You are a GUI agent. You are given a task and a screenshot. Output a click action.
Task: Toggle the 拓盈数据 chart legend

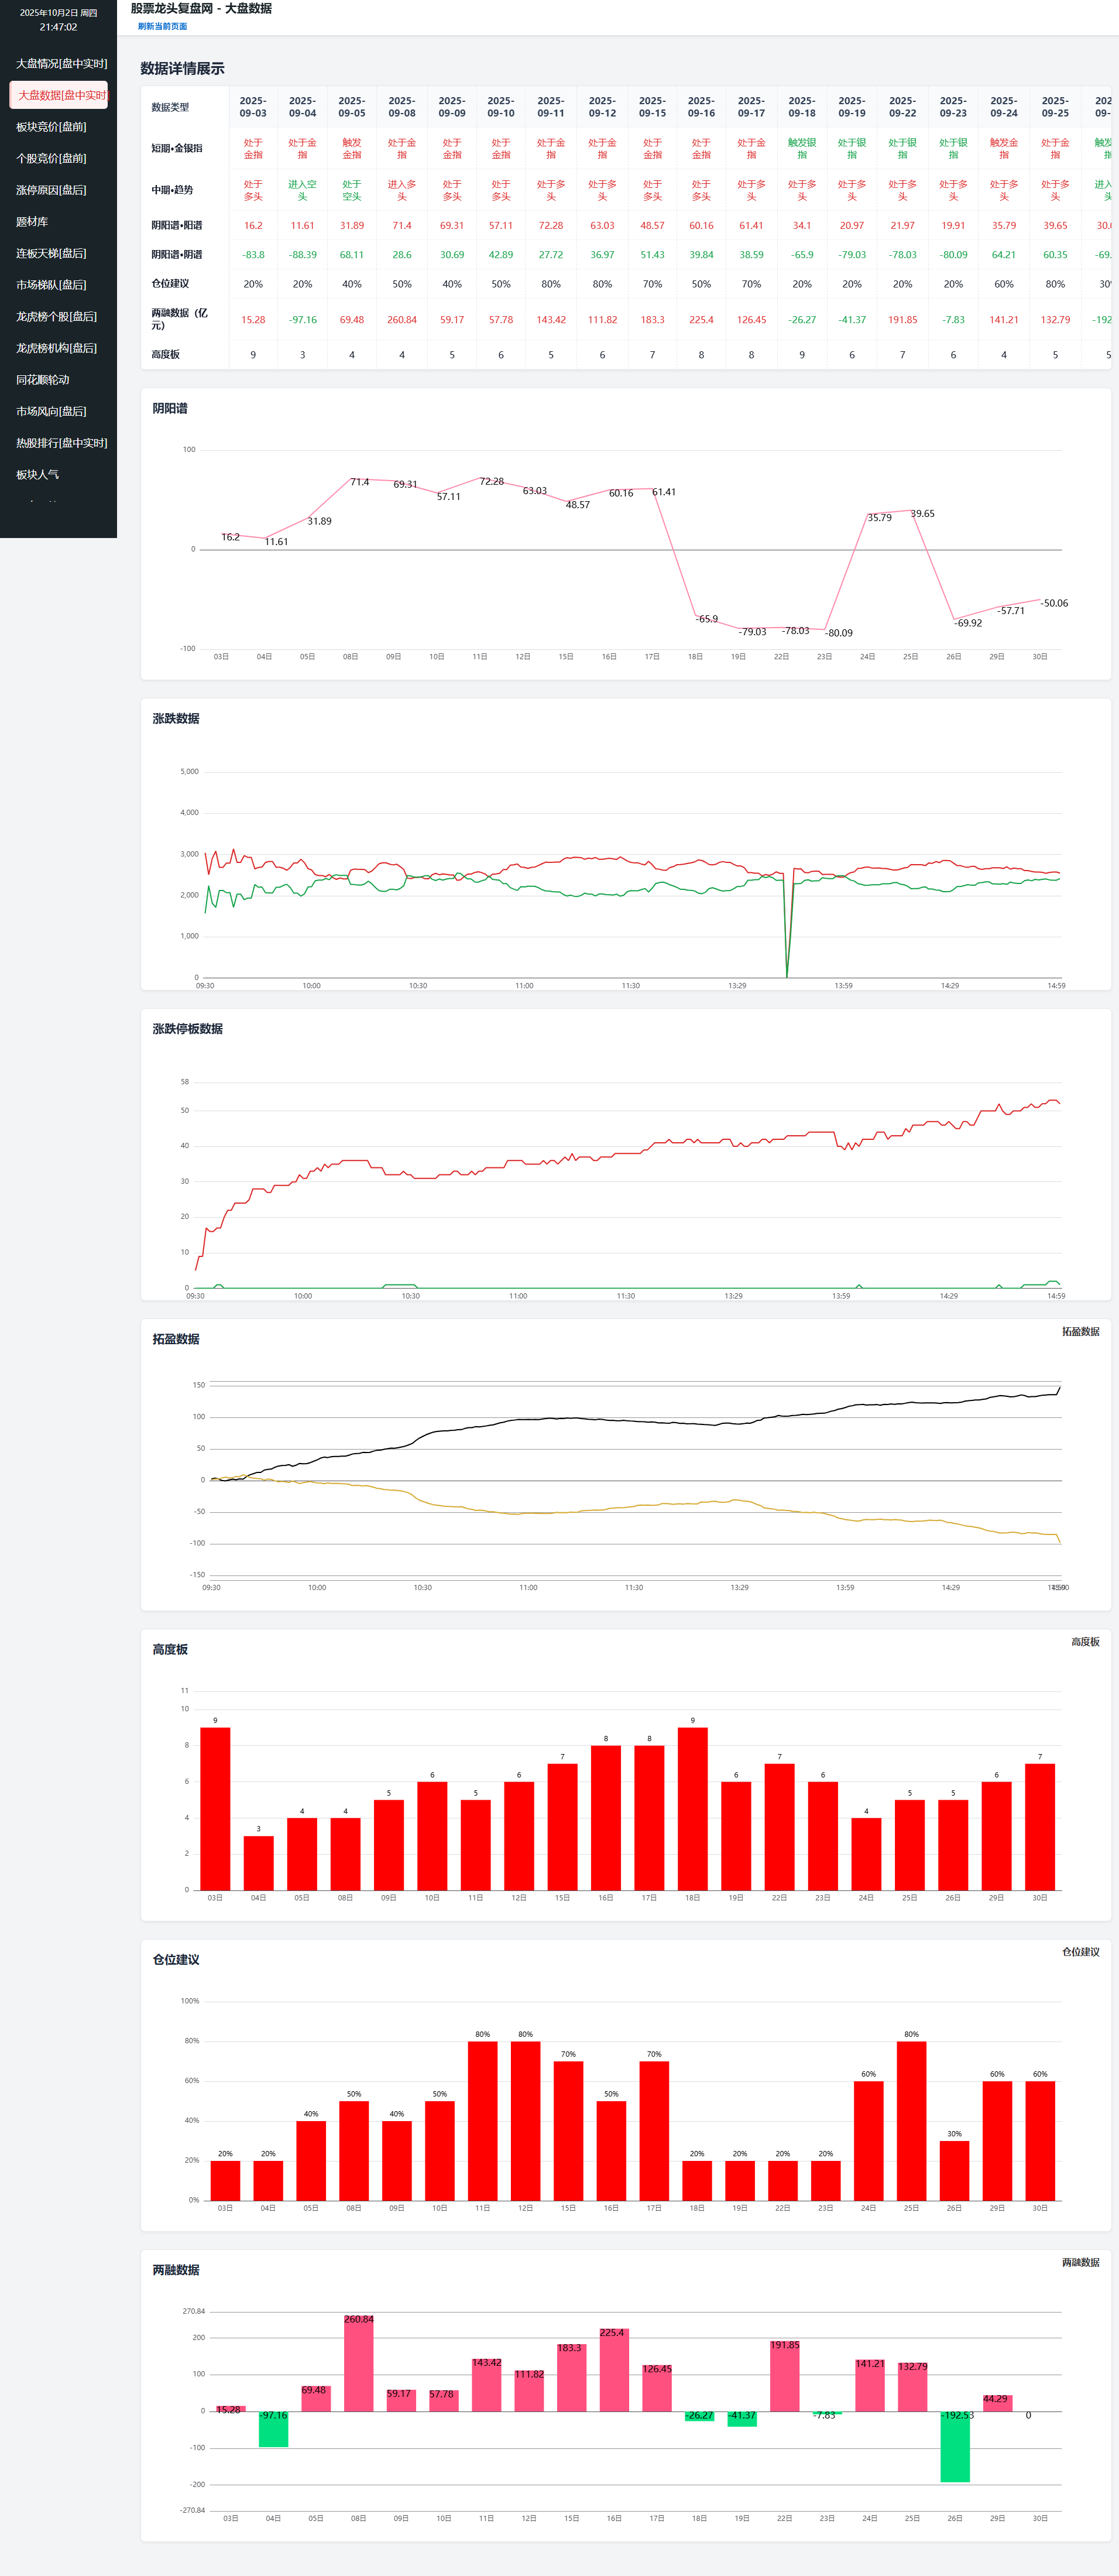[x=1080, y=1331]
